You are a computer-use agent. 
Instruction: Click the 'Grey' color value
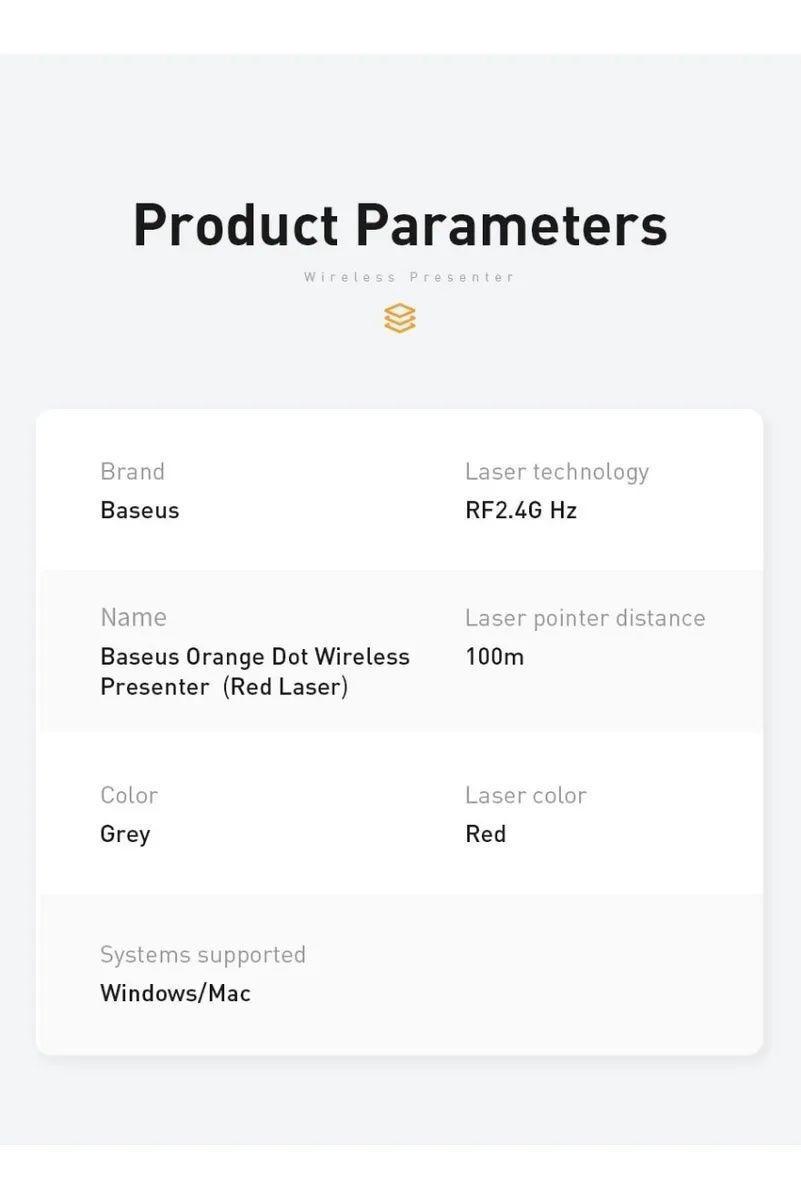pos(125,834)
